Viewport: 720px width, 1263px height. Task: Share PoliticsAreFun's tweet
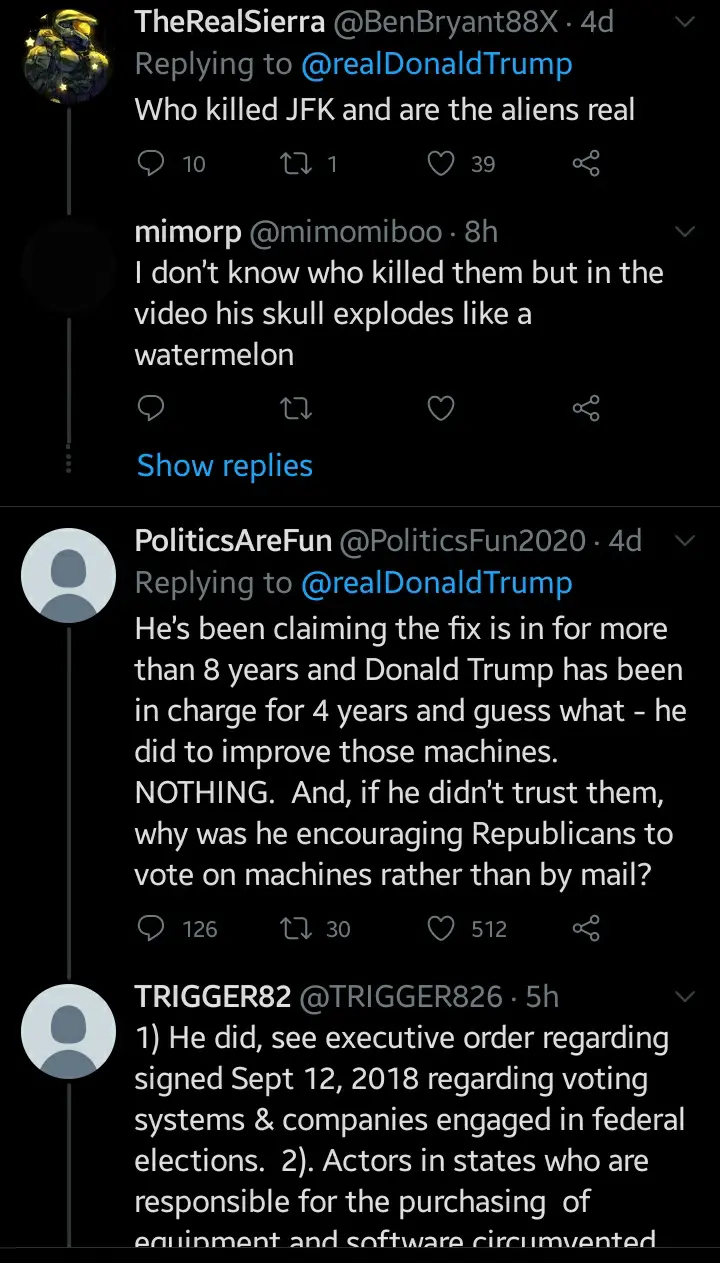tap(585, 929)
